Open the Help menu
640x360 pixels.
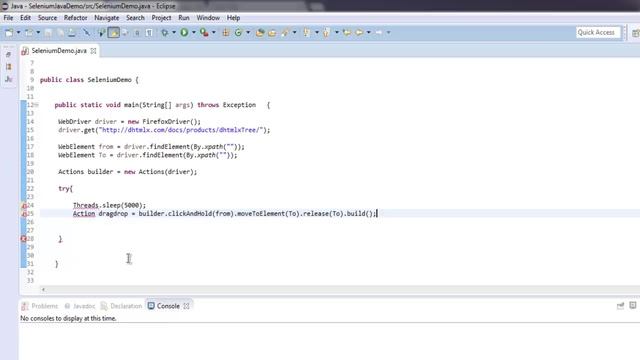pyautogui.click(x=233, y=18)
